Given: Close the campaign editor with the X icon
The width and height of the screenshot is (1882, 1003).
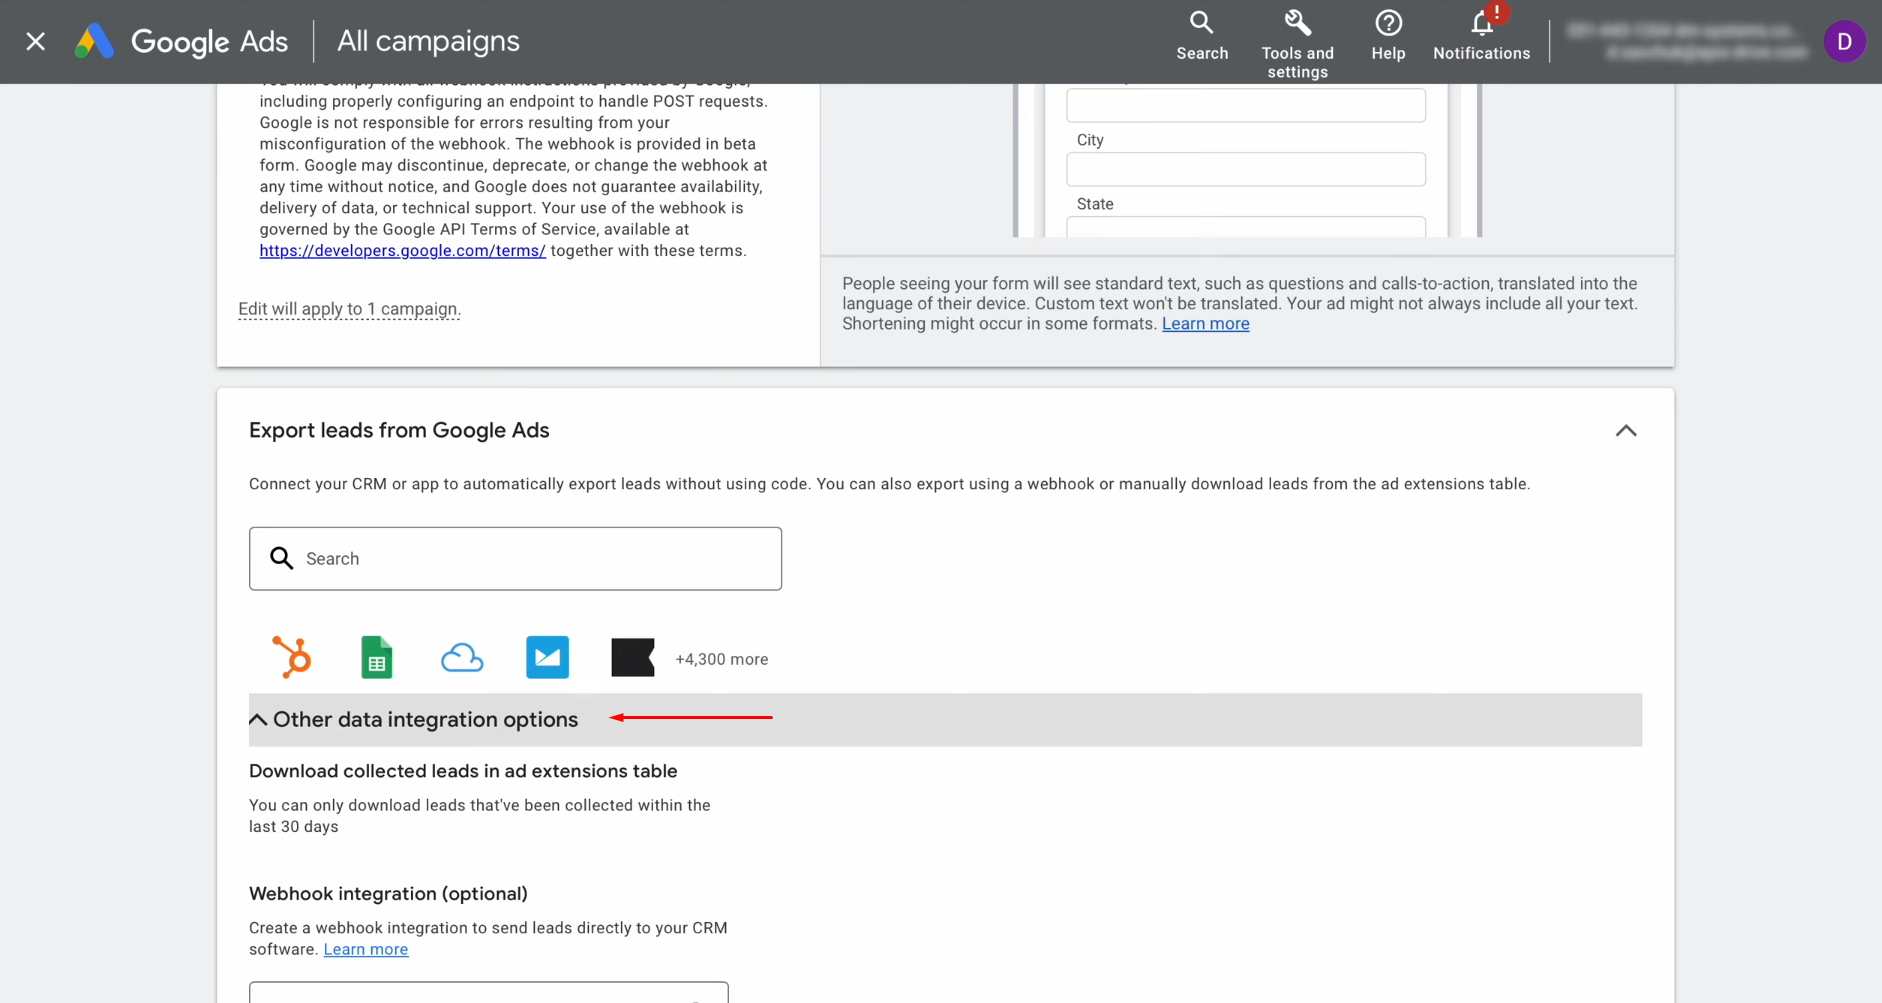Looking at the screenshot, I should point(36,41).
